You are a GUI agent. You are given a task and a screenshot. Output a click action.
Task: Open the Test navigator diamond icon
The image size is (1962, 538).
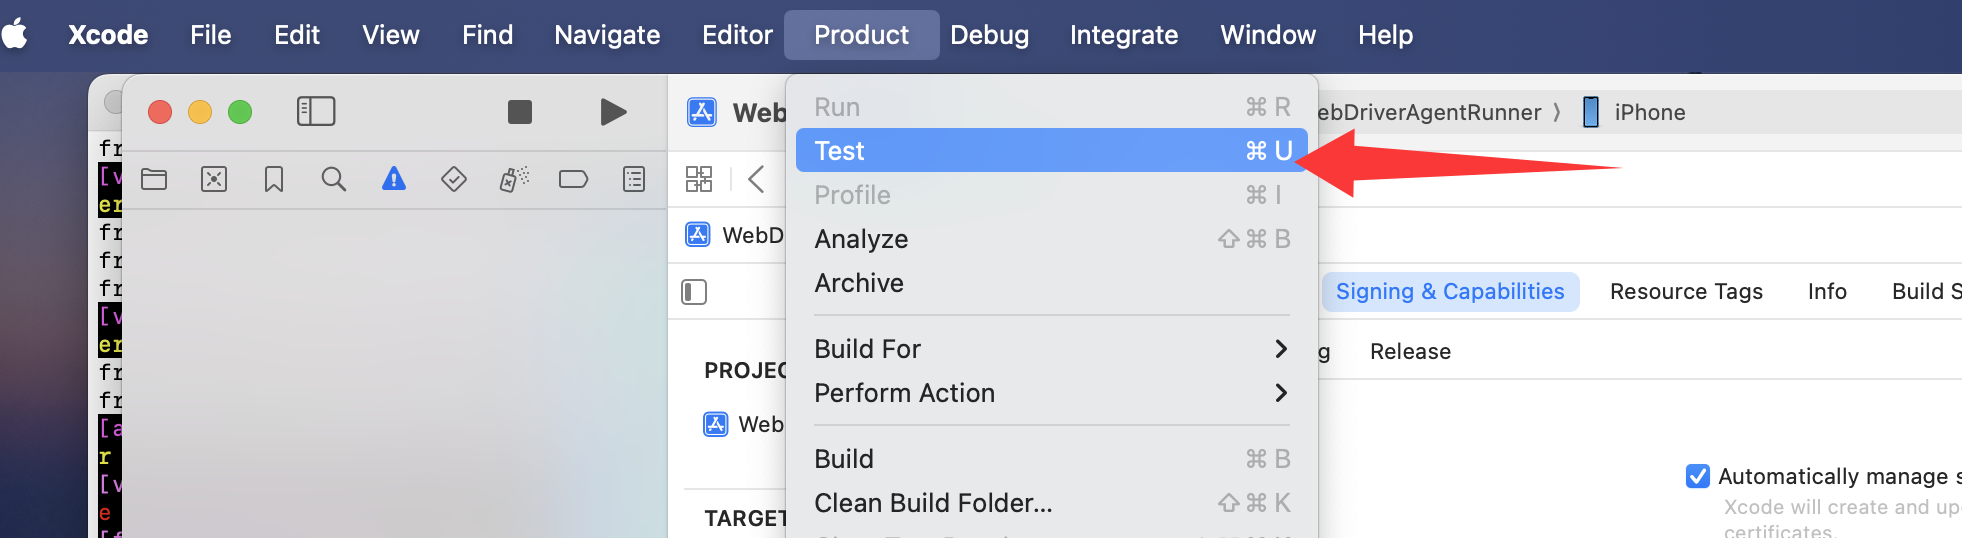454,179
